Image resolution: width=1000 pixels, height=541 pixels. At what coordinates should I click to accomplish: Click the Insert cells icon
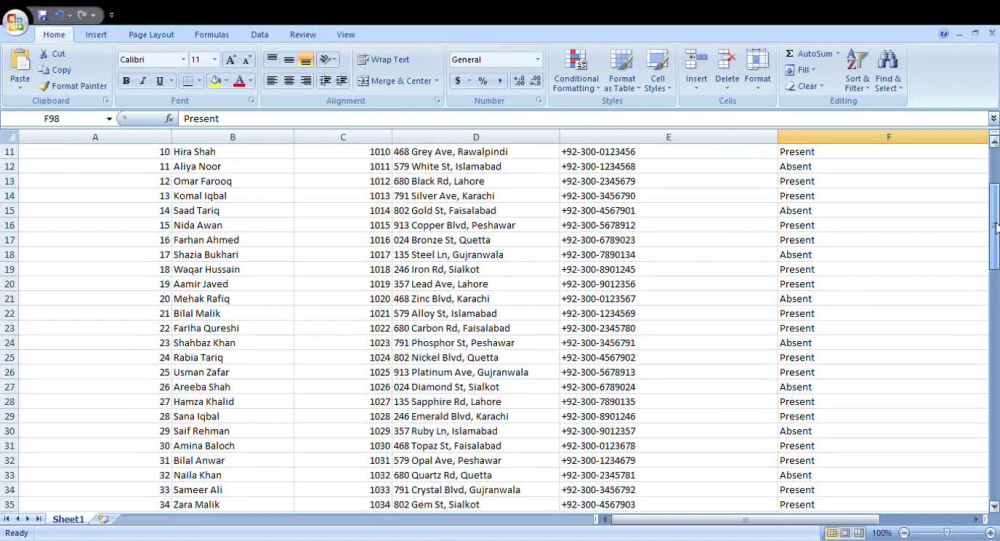(x=696, y=60)
